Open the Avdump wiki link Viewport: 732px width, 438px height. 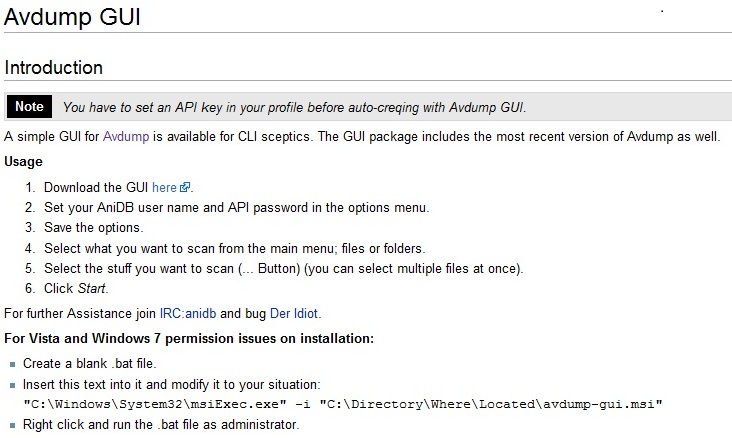126,137
